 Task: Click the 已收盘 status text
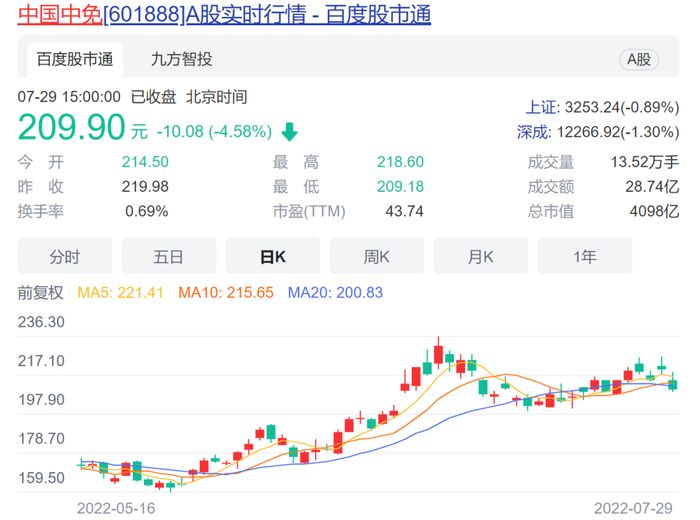[x=154, y=97]
